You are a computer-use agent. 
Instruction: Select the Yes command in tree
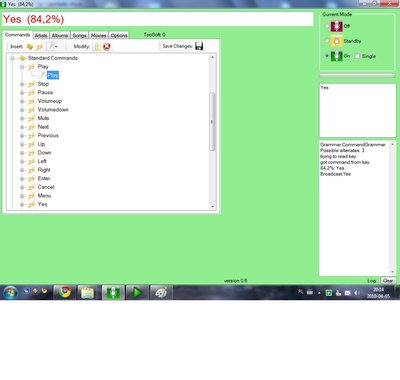click(x=42, y=204)
